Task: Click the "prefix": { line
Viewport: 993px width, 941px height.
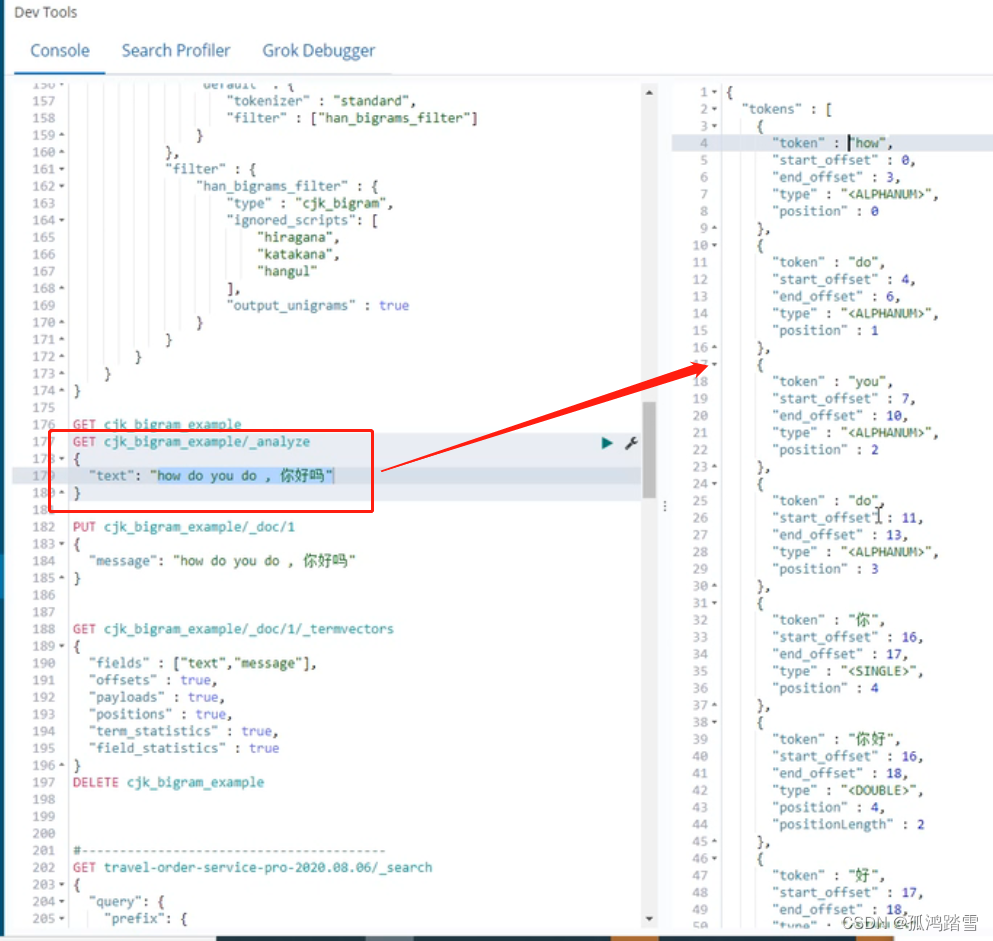Action: click(146, 919)
